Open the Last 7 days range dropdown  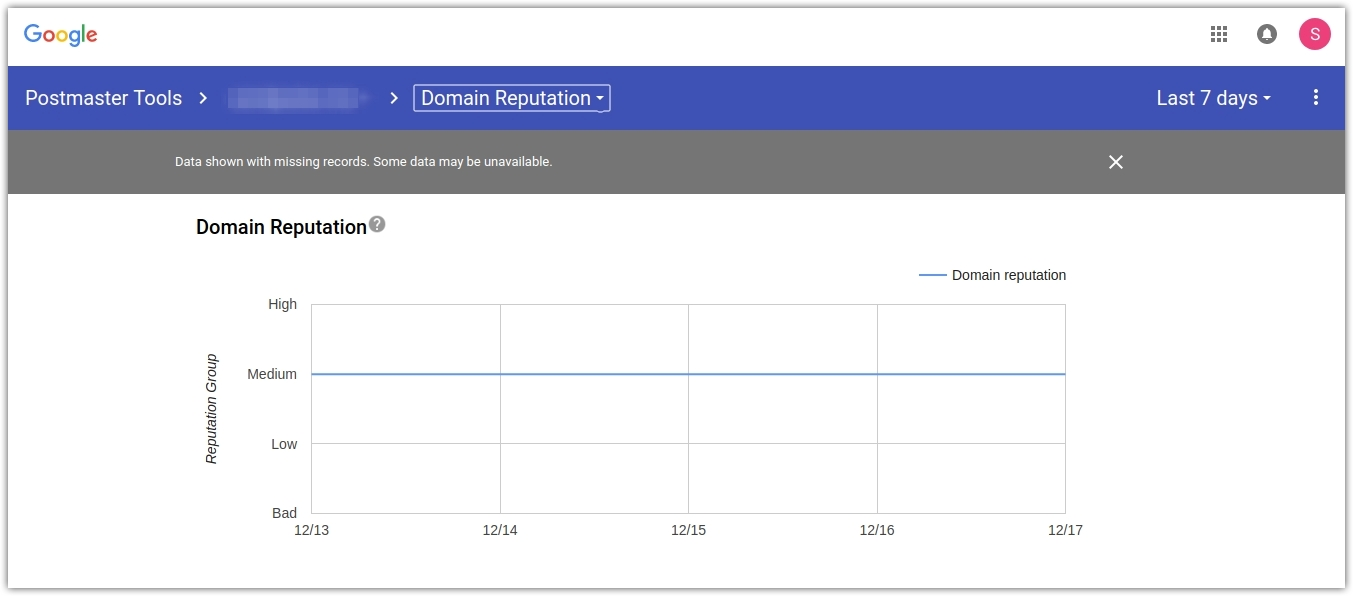click(1213, 98)
